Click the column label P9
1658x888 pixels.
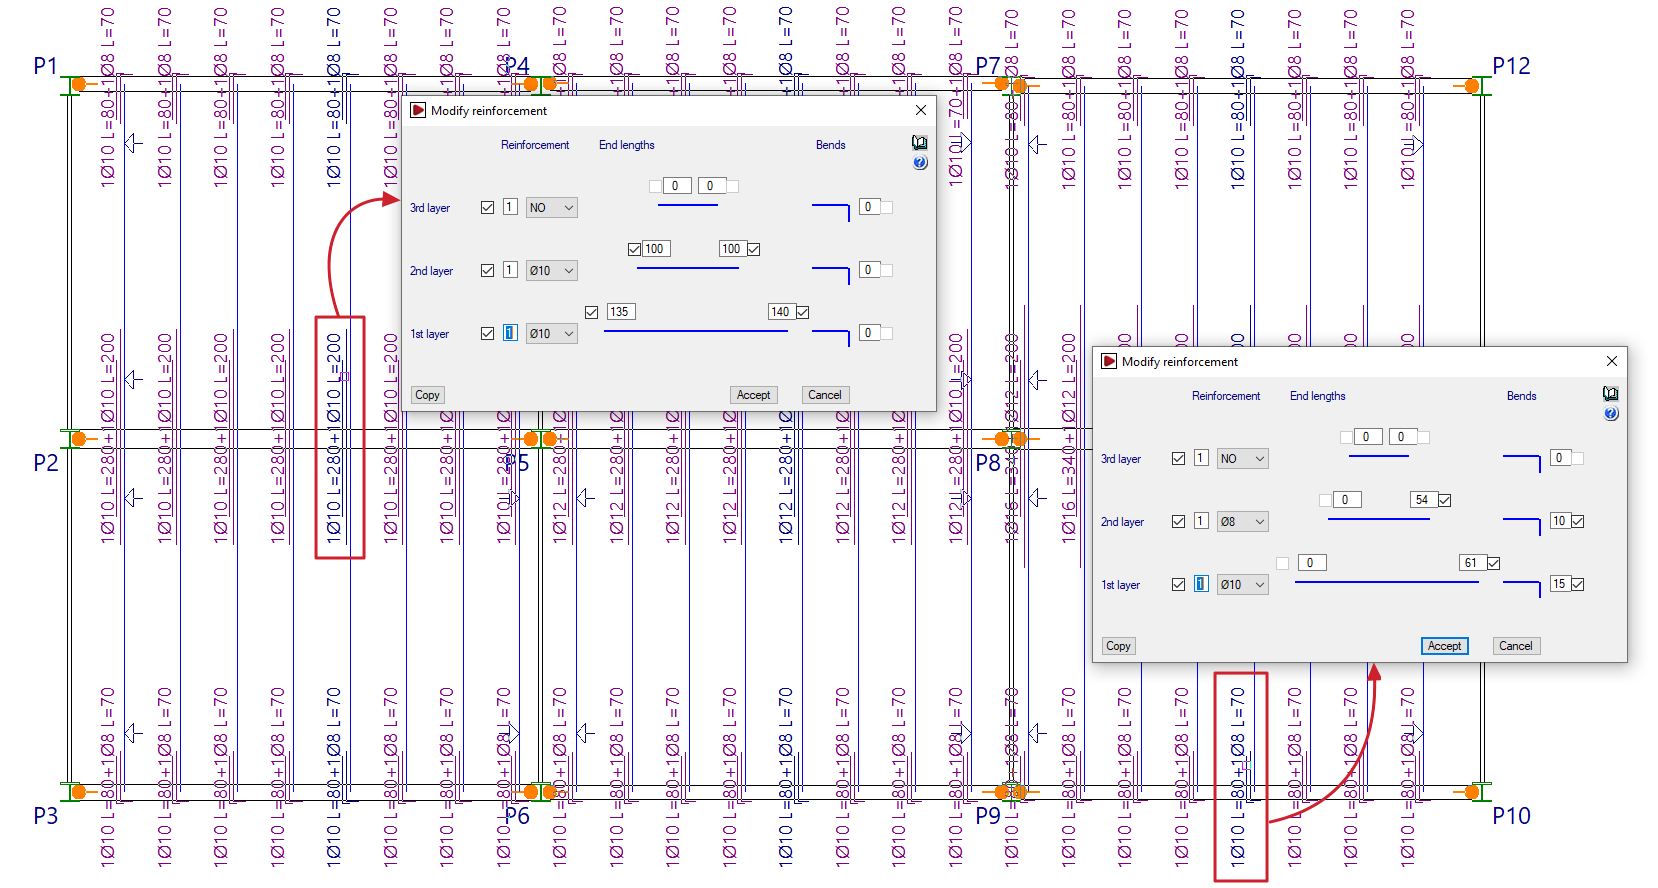988,816
